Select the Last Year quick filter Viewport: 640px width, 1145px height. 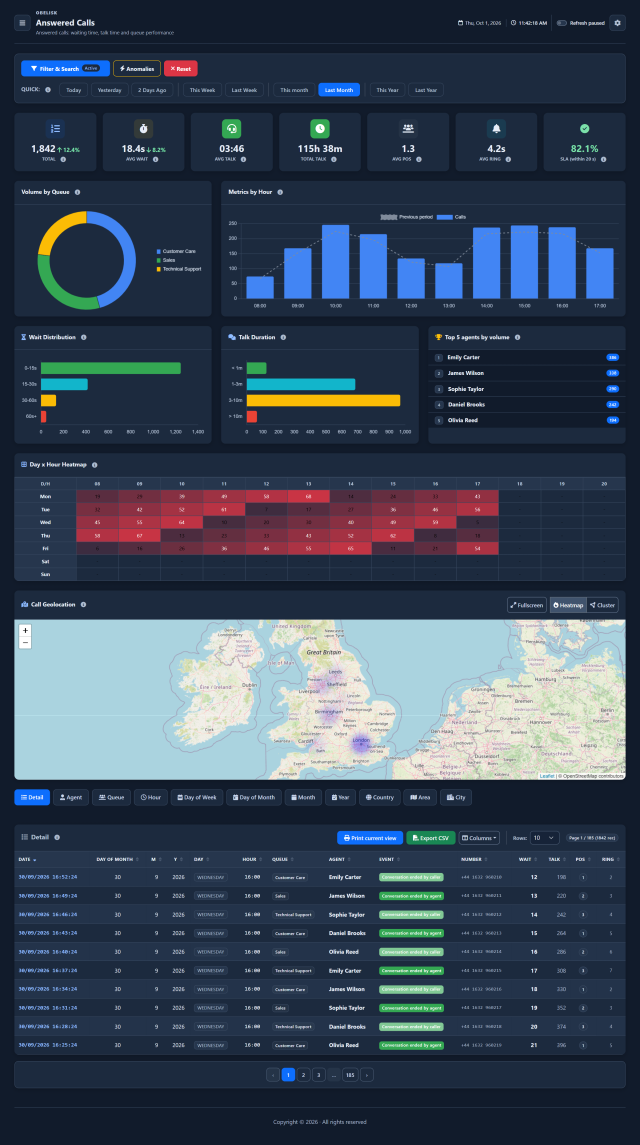426,90
